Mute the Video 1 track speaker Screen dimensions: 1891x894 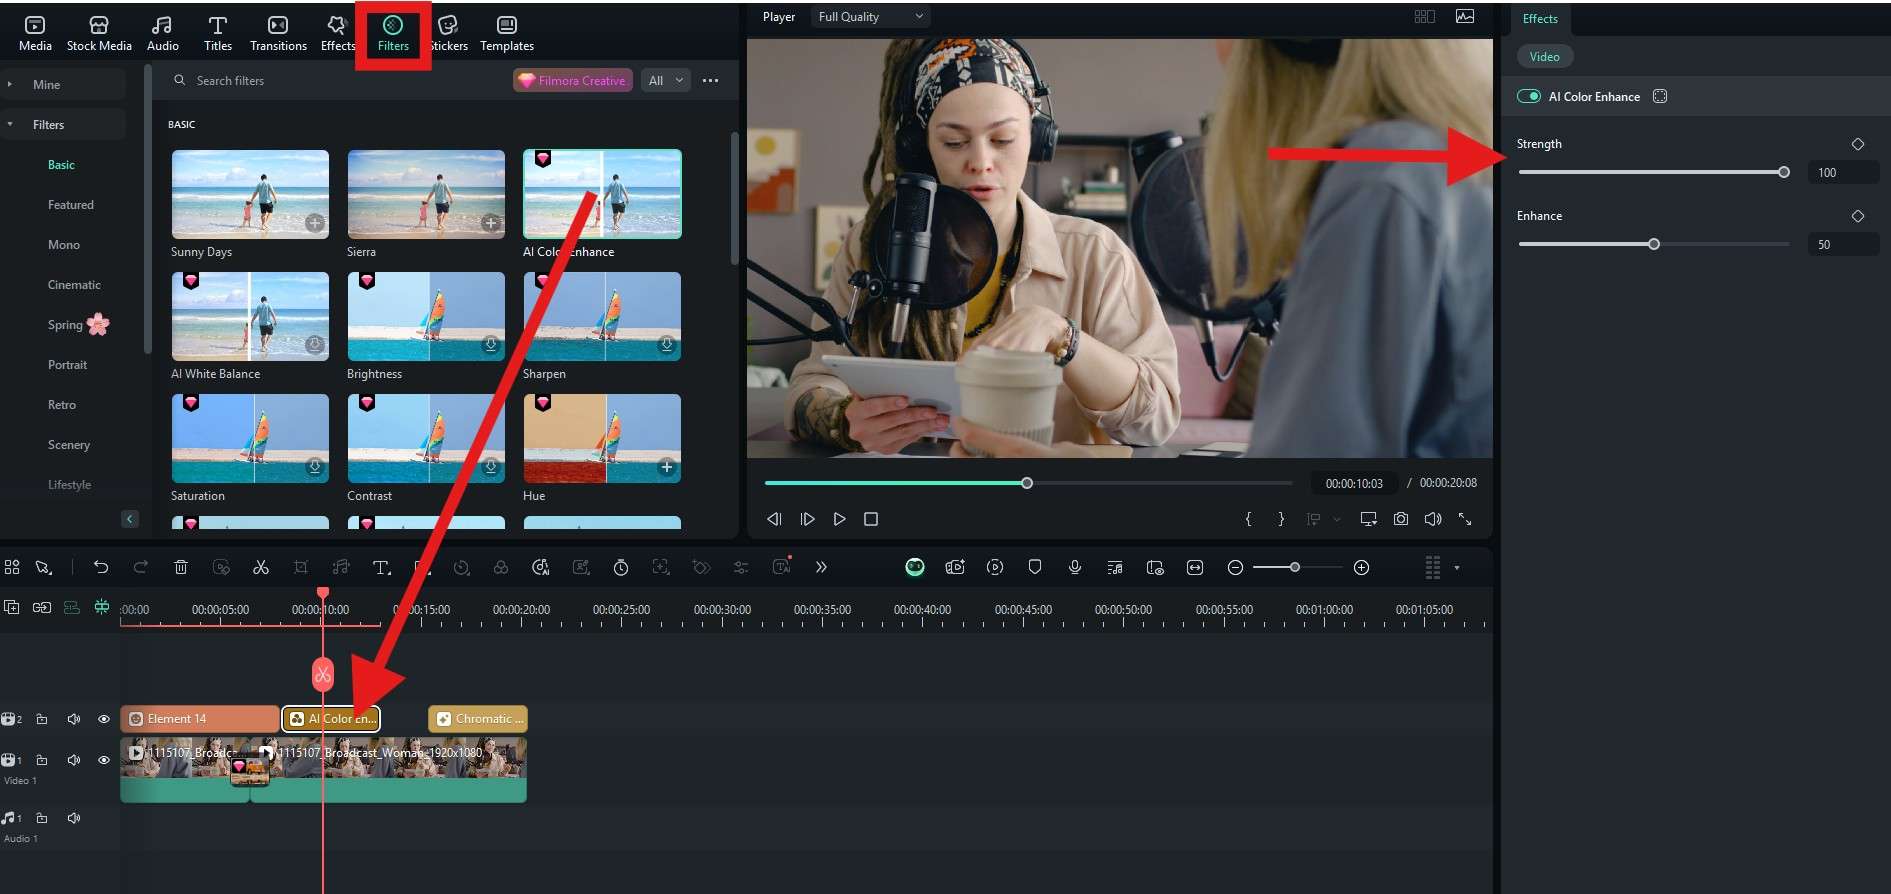click(x=73, y=760)
